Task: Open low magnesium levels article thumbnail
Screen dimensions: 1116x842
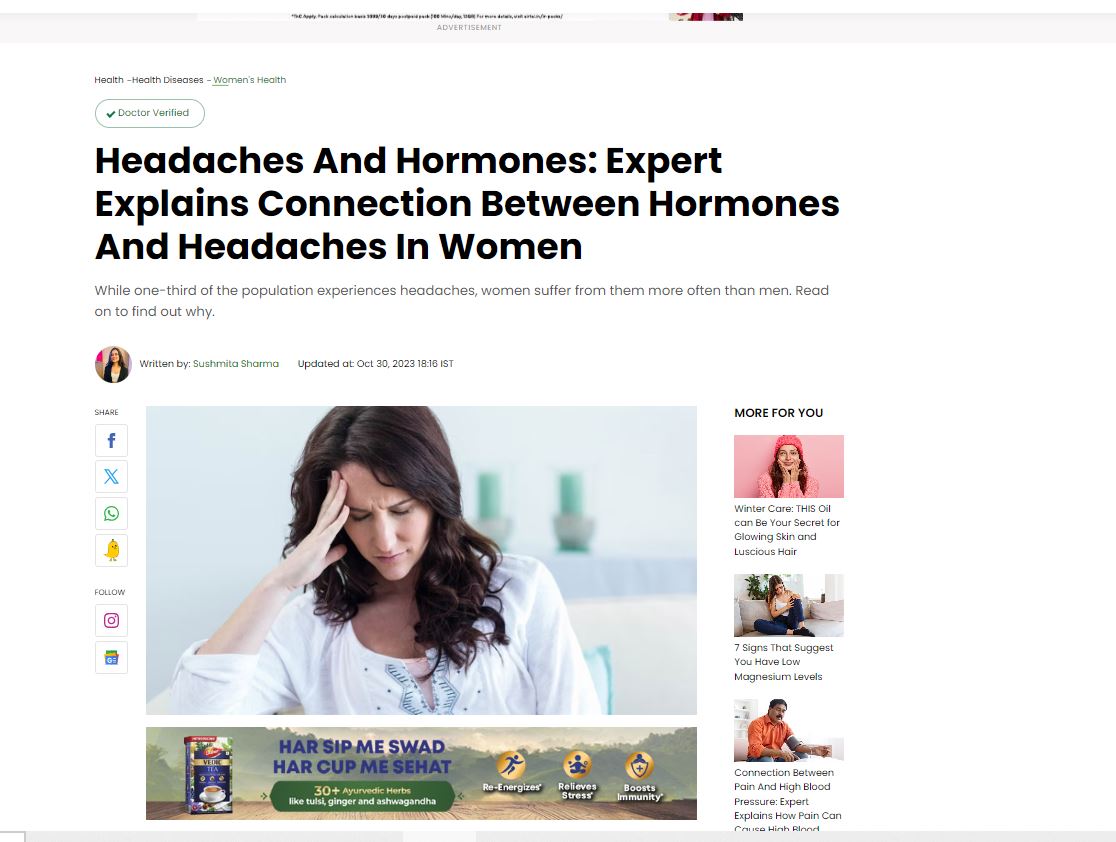Action: click(x=789, y=605)
